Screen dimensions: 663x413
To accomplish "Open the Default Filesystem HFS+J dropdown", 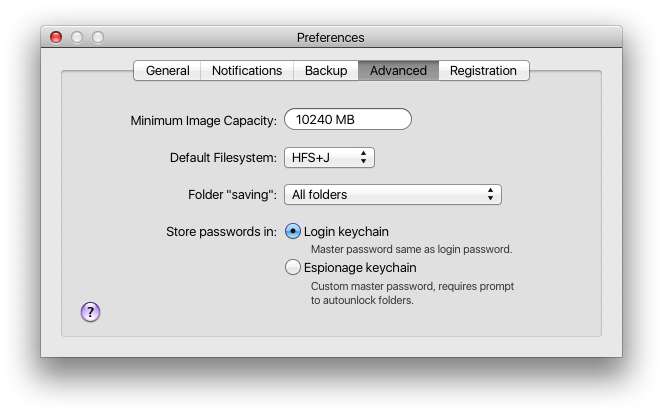I will [329, 157].
